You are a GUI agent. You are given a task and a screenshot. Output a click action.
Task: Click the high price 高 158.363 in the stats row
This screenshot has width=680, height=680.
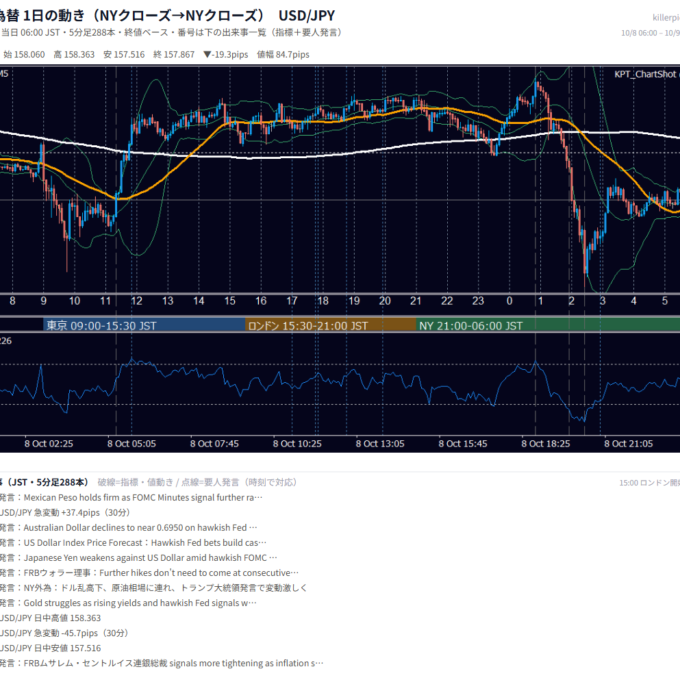[x=74, y=55]
